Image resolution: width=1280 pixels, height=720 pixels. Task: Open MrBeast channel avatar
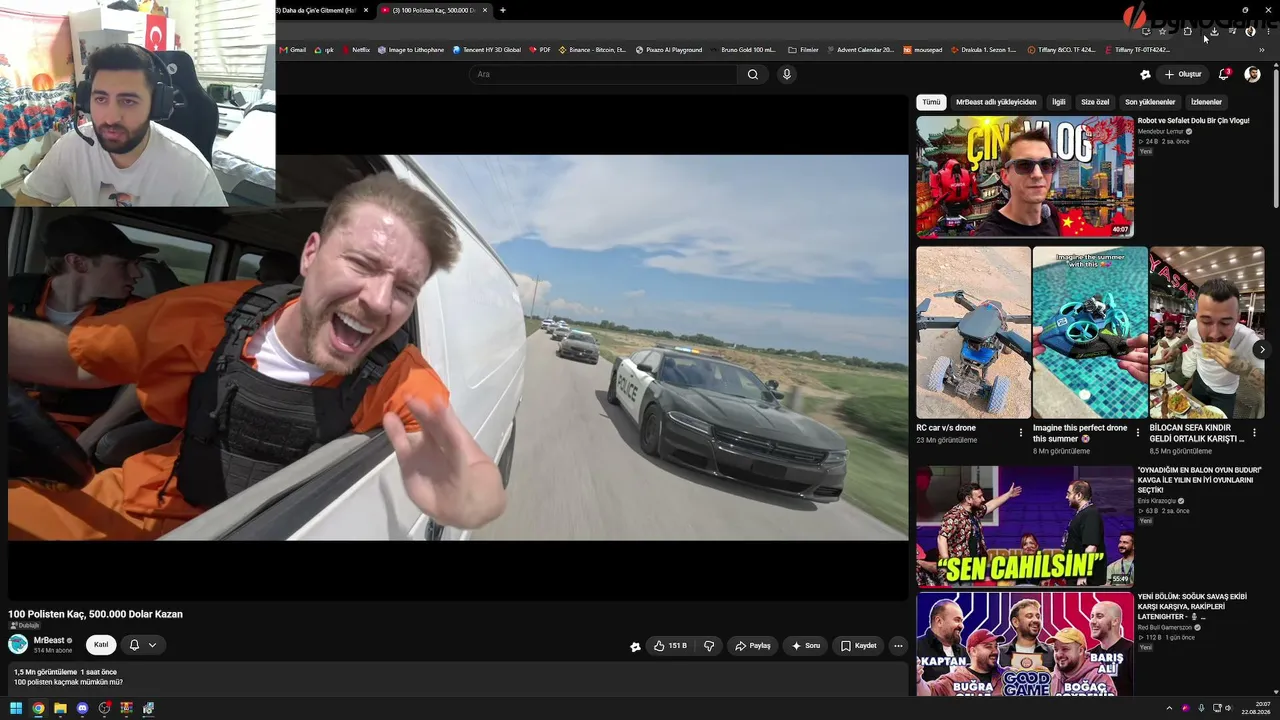pyautogui.click(x=18, y=644)
